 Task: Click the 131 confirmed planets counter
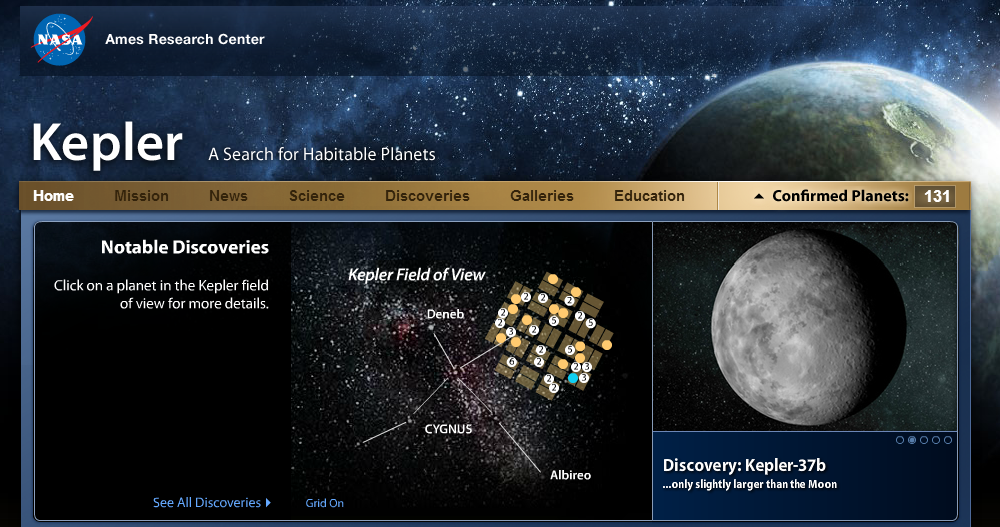(x=936, y=196)
